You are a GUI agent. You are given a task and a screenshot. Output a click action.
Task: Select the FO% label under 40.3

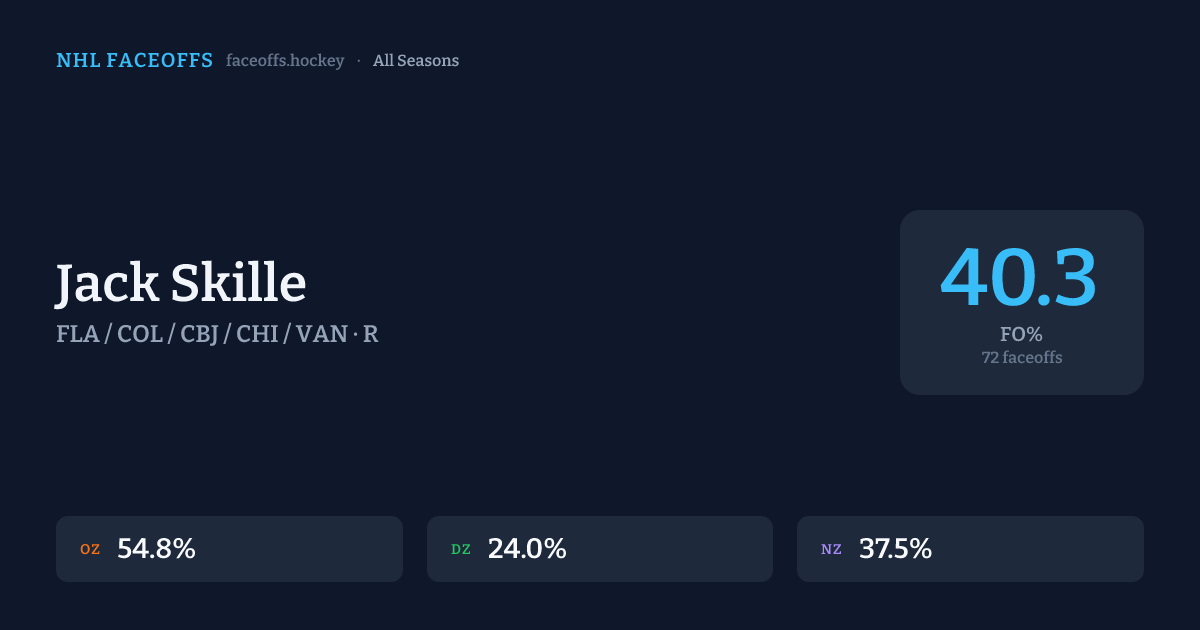pos(1021,335)
